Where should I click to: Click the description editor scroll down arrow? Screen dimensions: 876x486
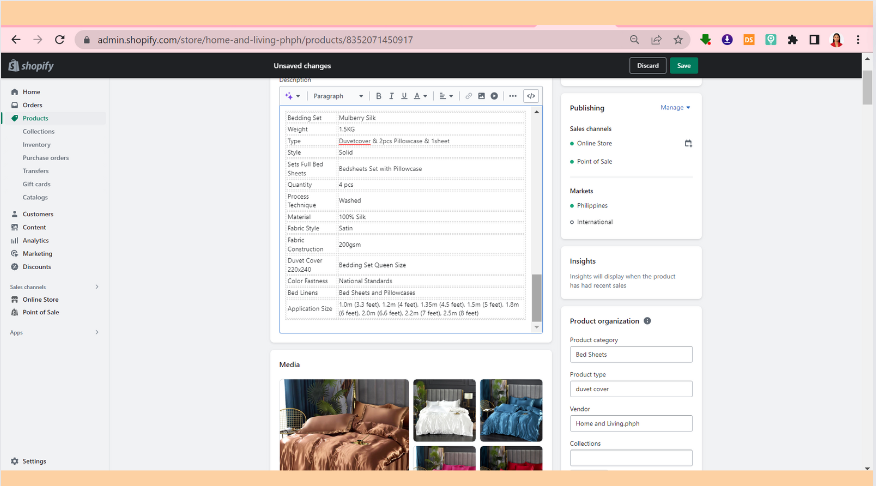[536, 327]
